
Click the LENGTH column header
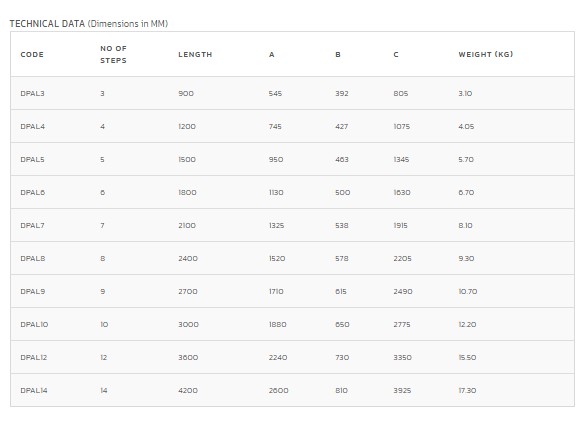[x=195, y=55]
